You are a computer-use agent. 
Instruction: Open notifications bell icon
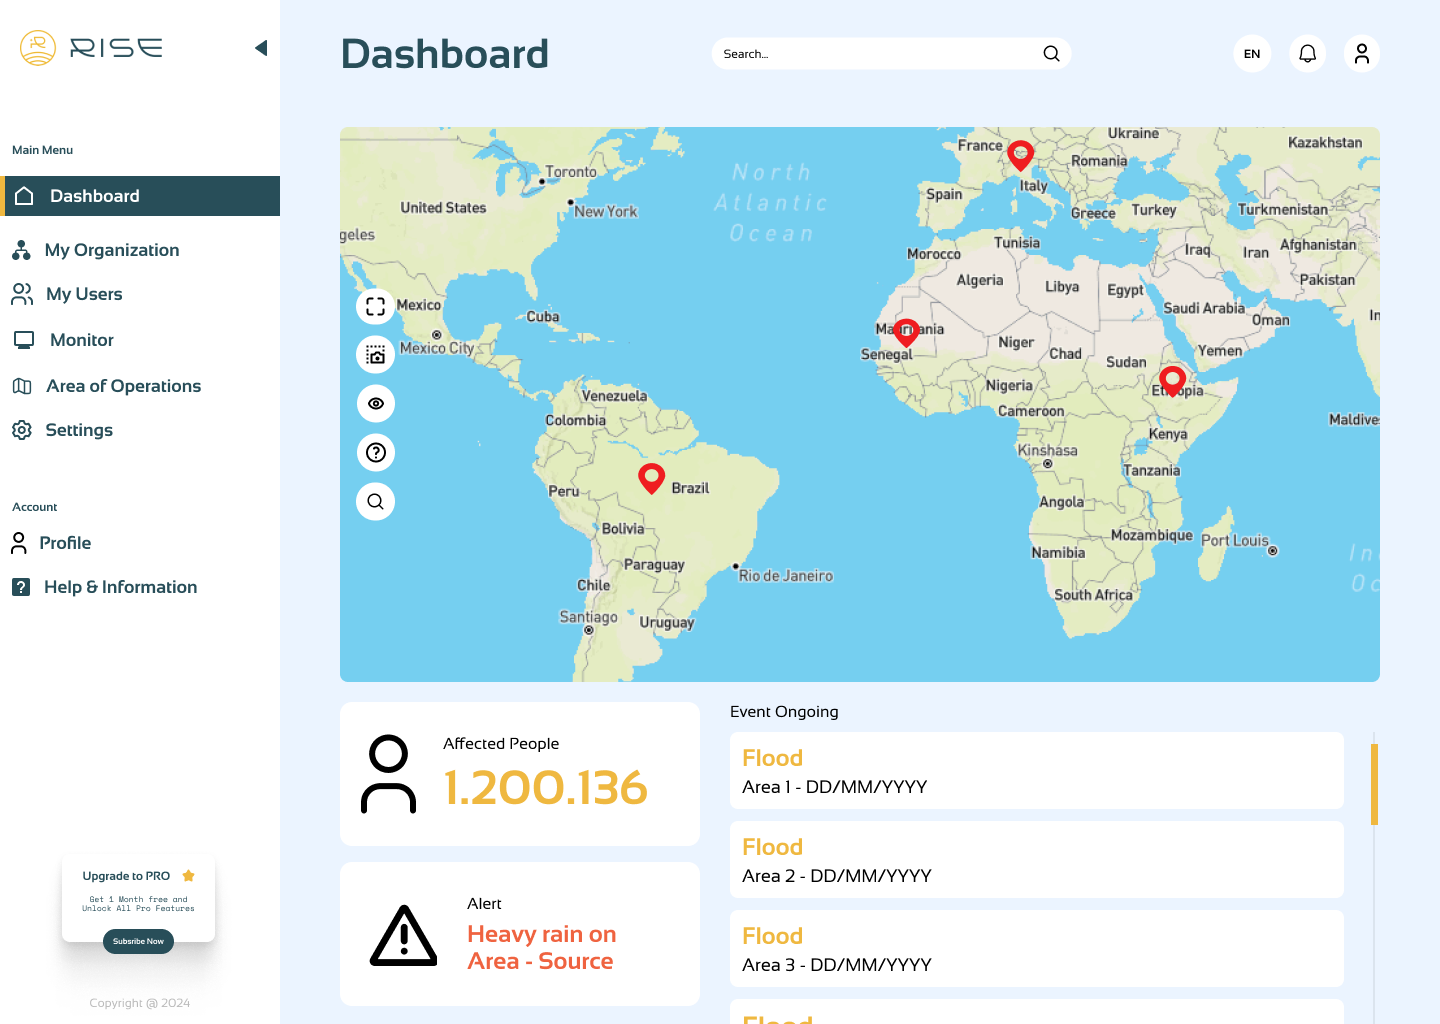coord(1307,54)
